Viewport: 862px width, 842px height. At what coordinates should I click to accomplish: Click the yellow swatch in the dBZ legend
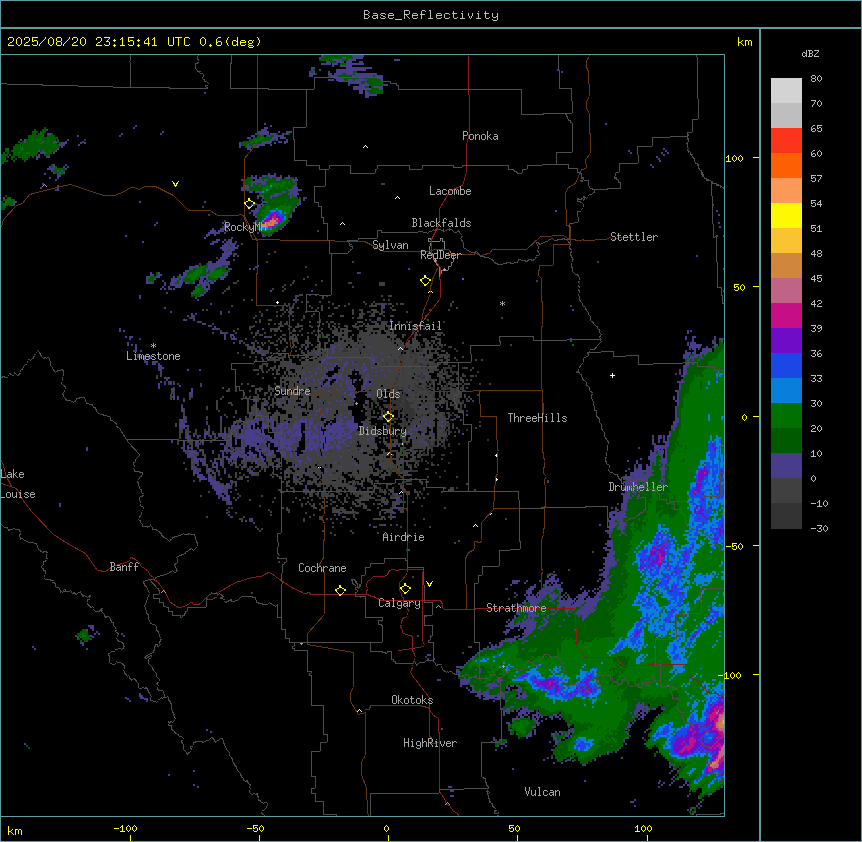pos(786,215)
